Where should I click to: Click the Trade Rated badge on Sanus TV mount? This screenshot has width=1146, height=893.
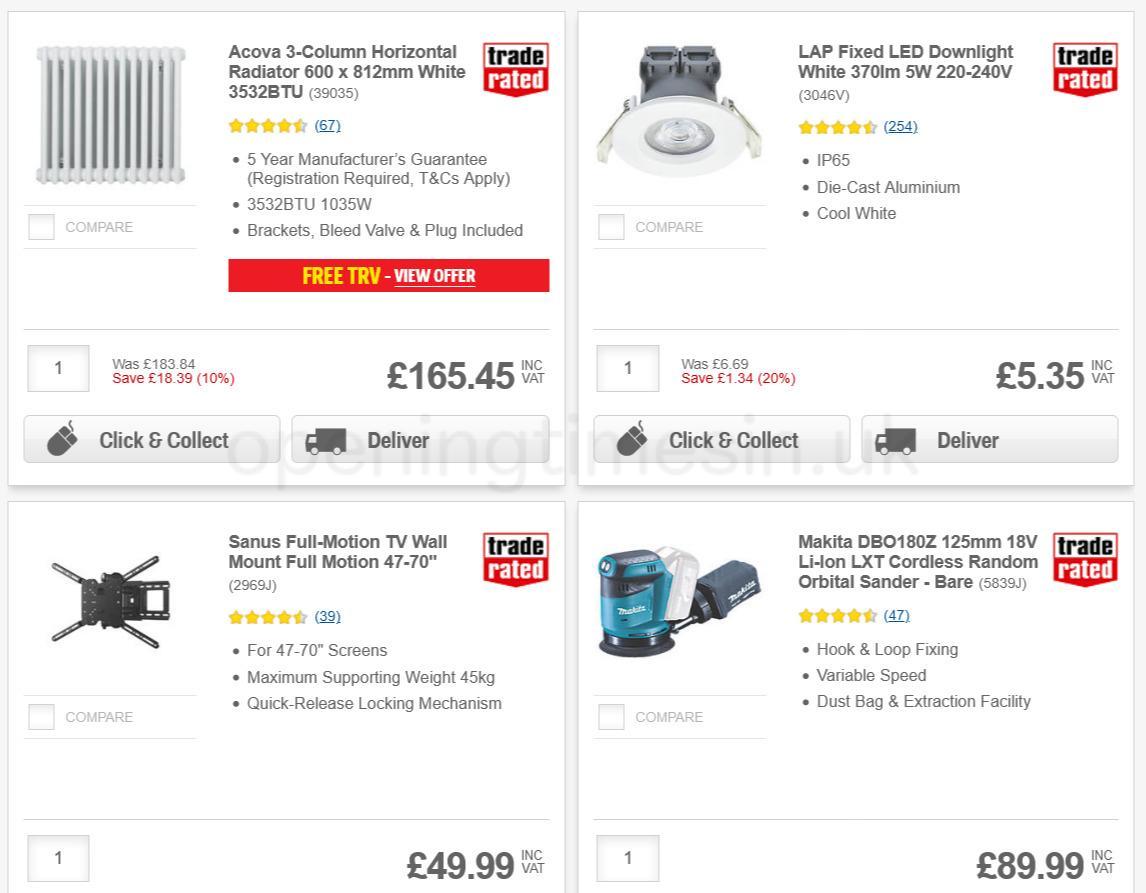click(x=514, y=557)
